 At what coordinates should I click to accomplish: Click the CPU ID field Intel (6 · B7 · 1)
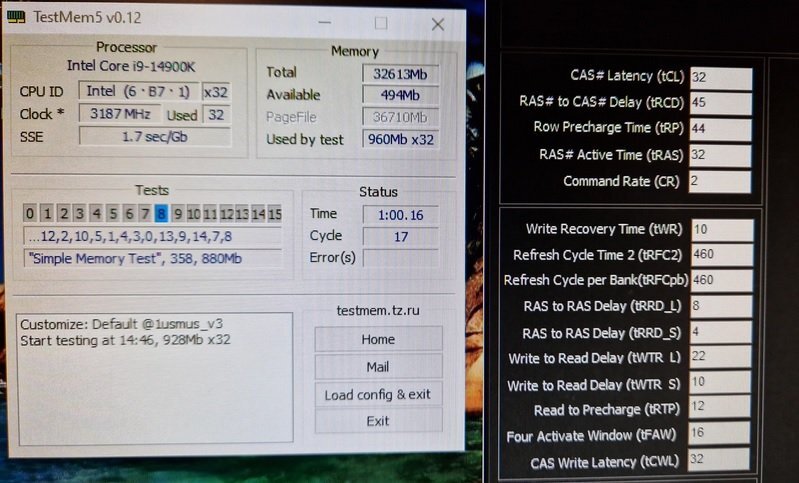coord(139,92)
